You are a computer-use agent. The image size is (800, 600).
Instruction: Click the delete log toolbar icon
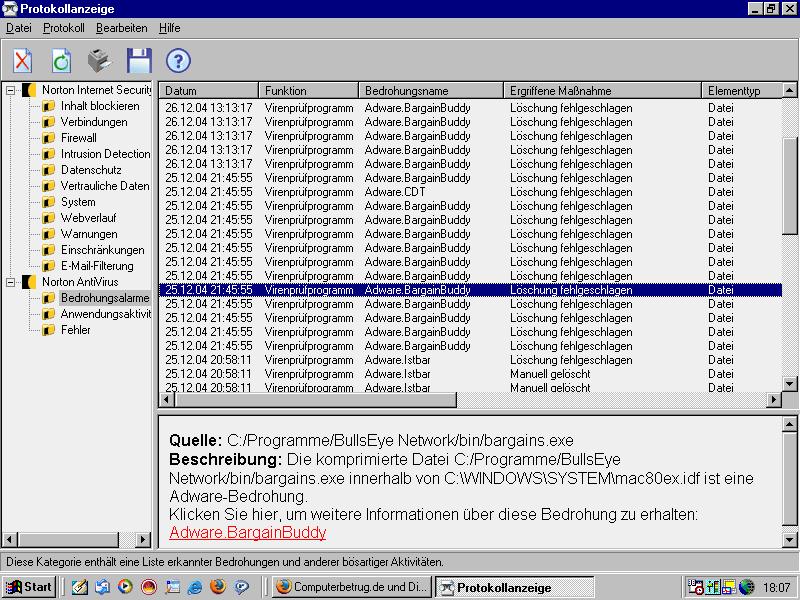click(23, 61)
